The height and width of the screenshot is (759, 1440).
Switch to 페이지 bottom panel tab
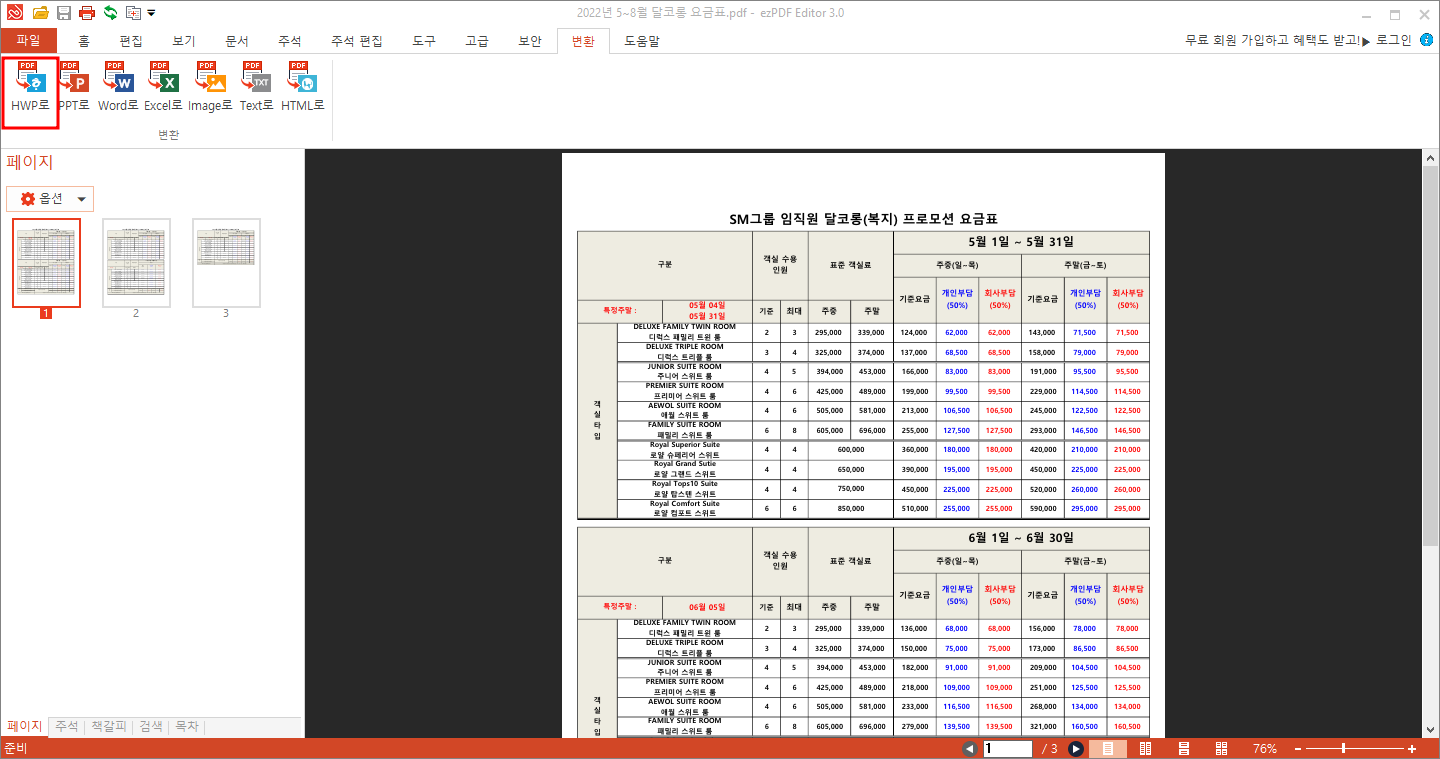pyautogui.click(x=25, y=727)
